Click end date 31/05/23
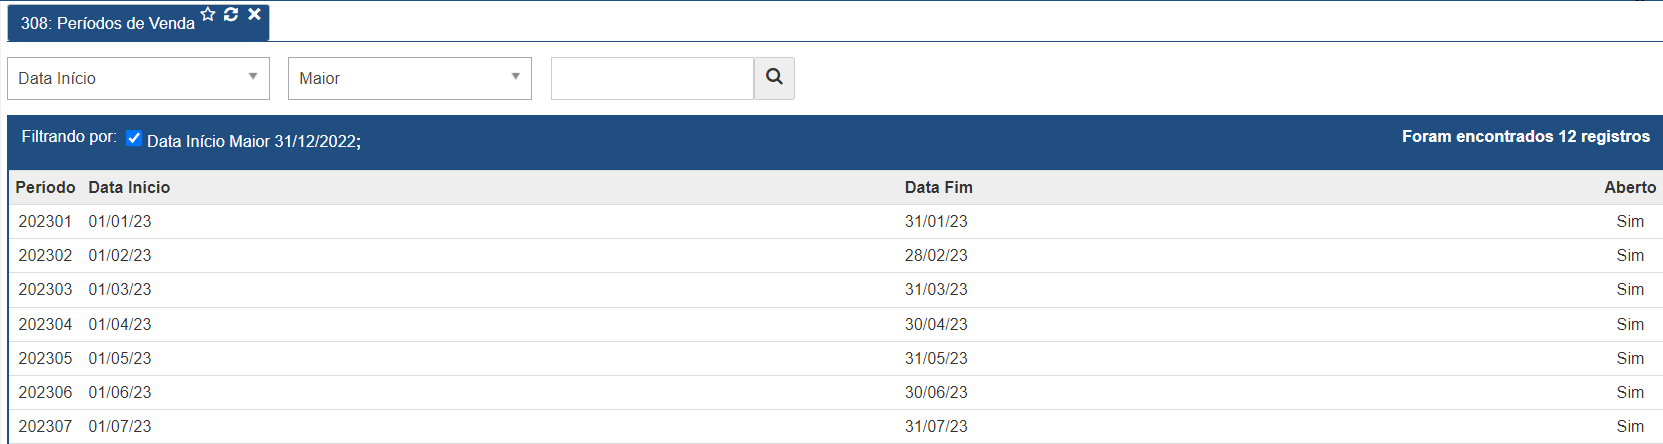This screenshot has height=444, width=1663. click(x=936, y=358)
